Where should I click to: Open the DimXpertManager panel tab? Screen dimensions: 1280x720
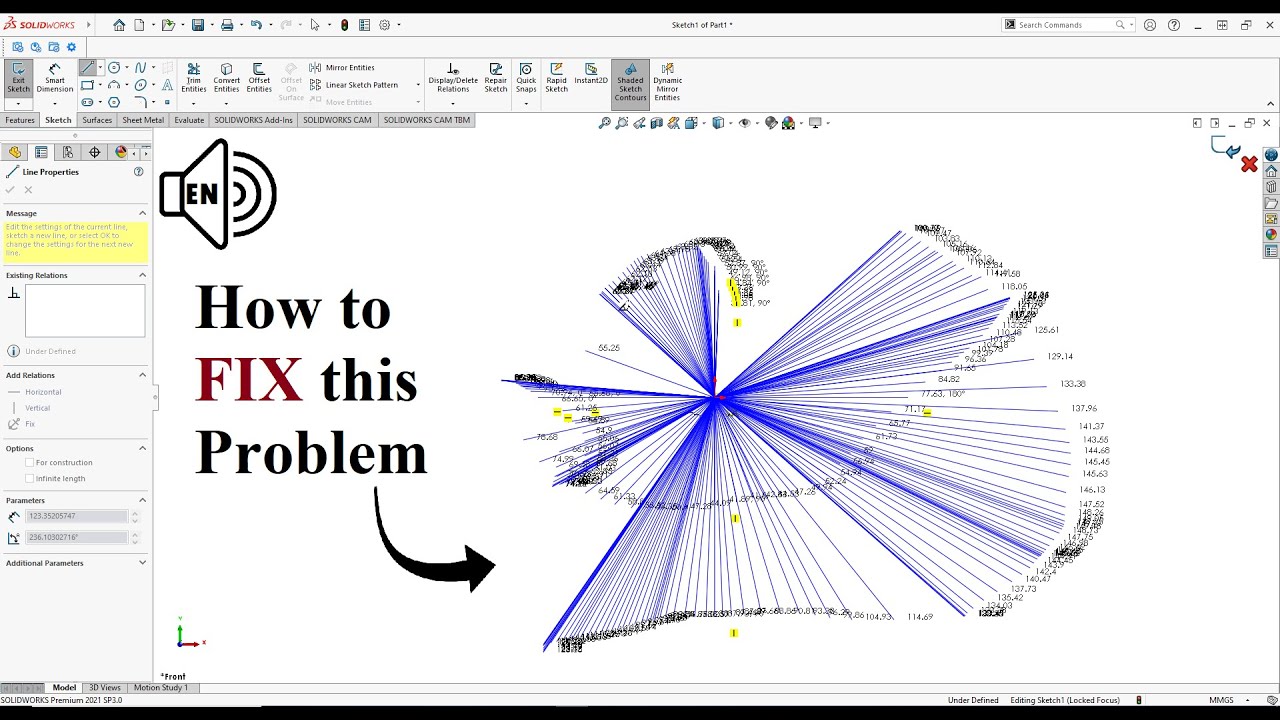95,152
